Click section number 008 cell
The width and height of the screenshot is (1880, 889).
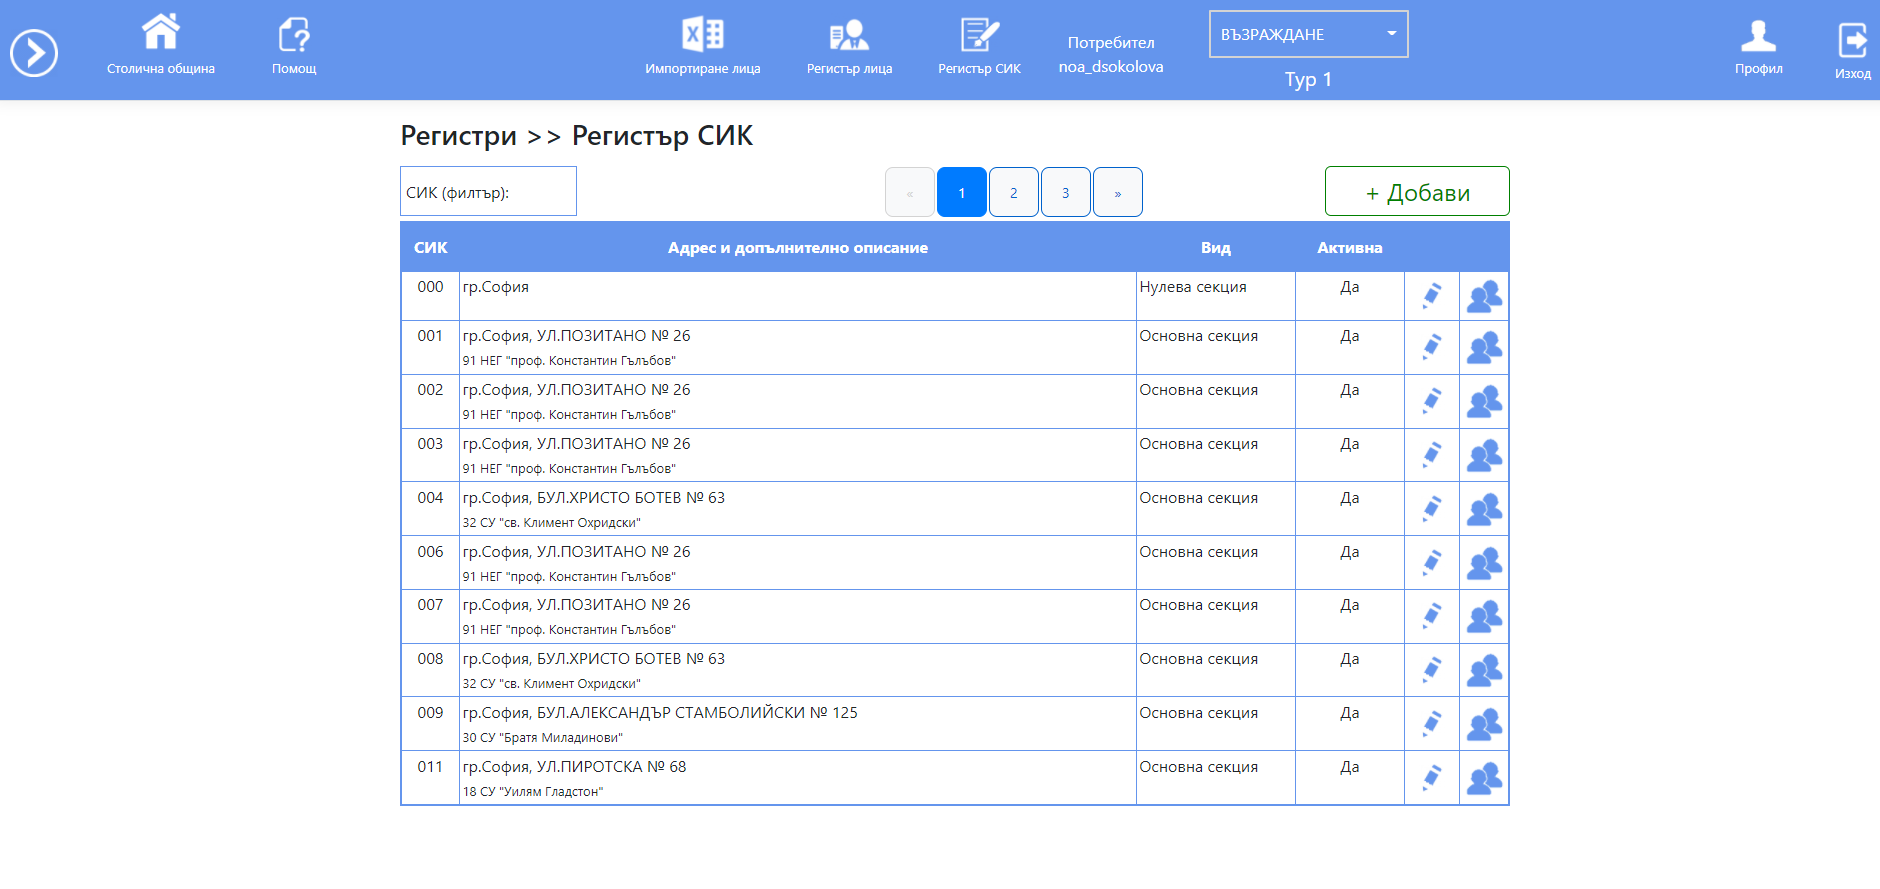click(430, 670)
